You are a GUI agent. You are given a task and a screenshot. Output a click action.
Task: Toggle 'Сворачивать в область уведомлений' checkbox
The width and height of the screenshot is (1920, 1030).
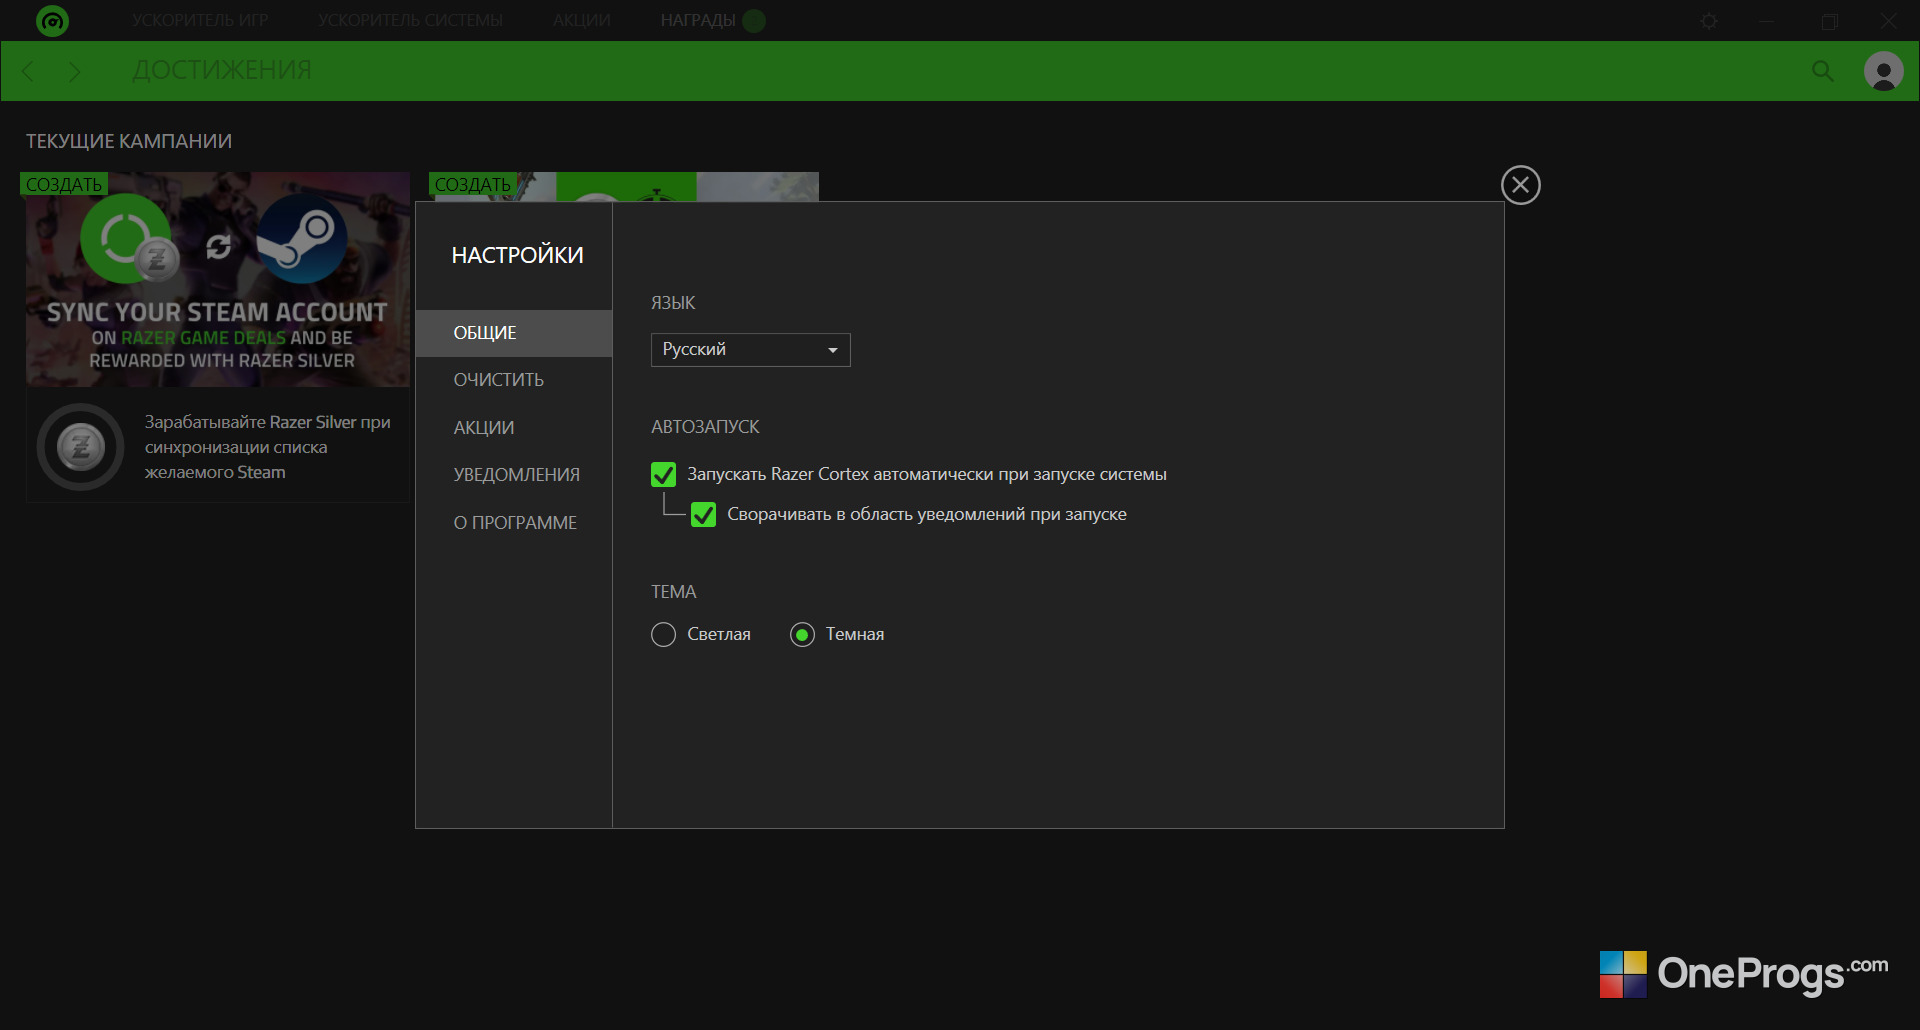(x=703, y=514)
